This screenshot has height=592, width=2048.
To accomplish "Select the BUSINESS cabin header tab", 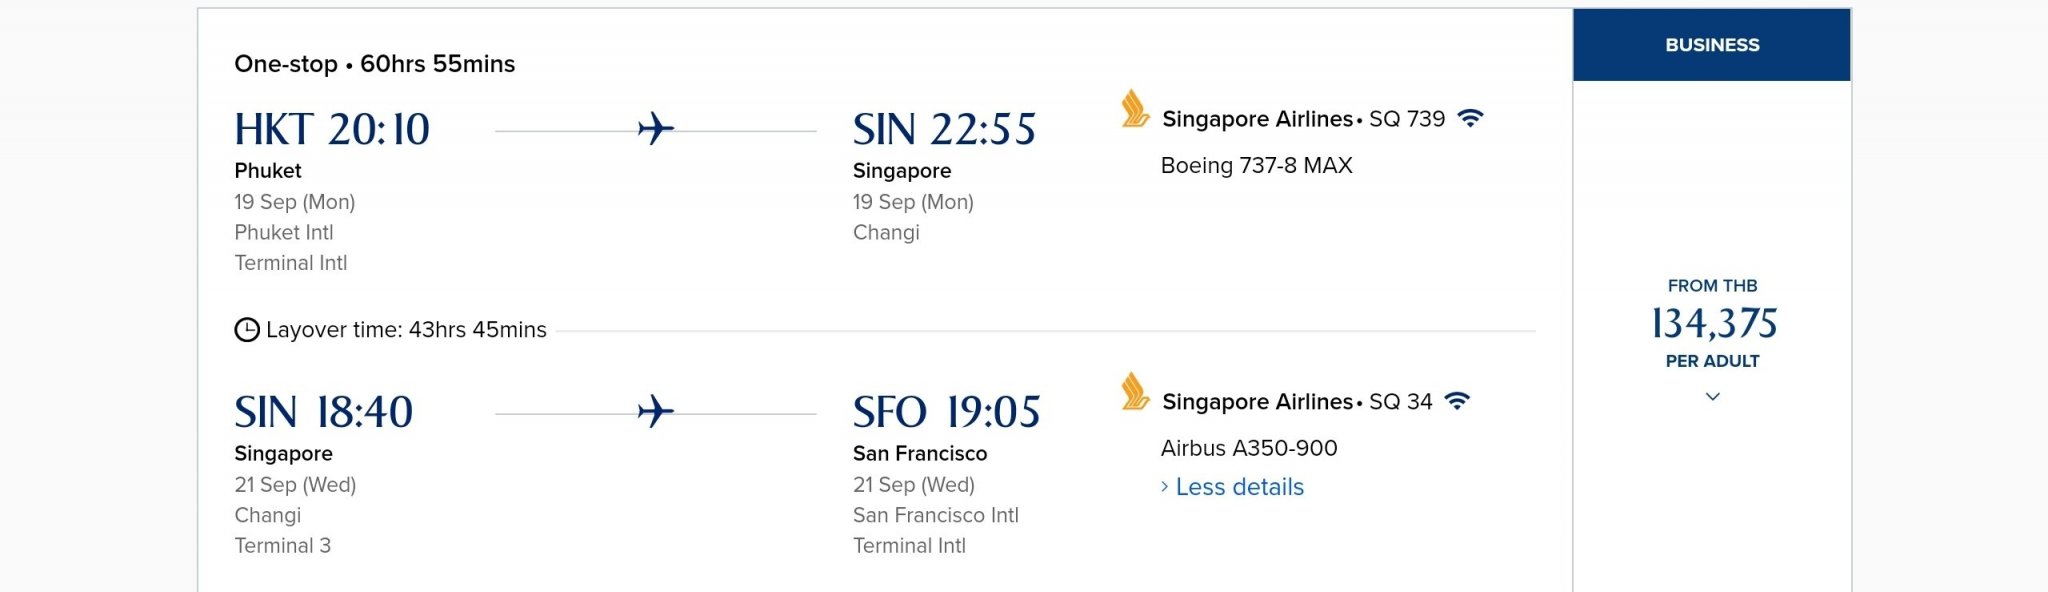I will pos(1712,45).
